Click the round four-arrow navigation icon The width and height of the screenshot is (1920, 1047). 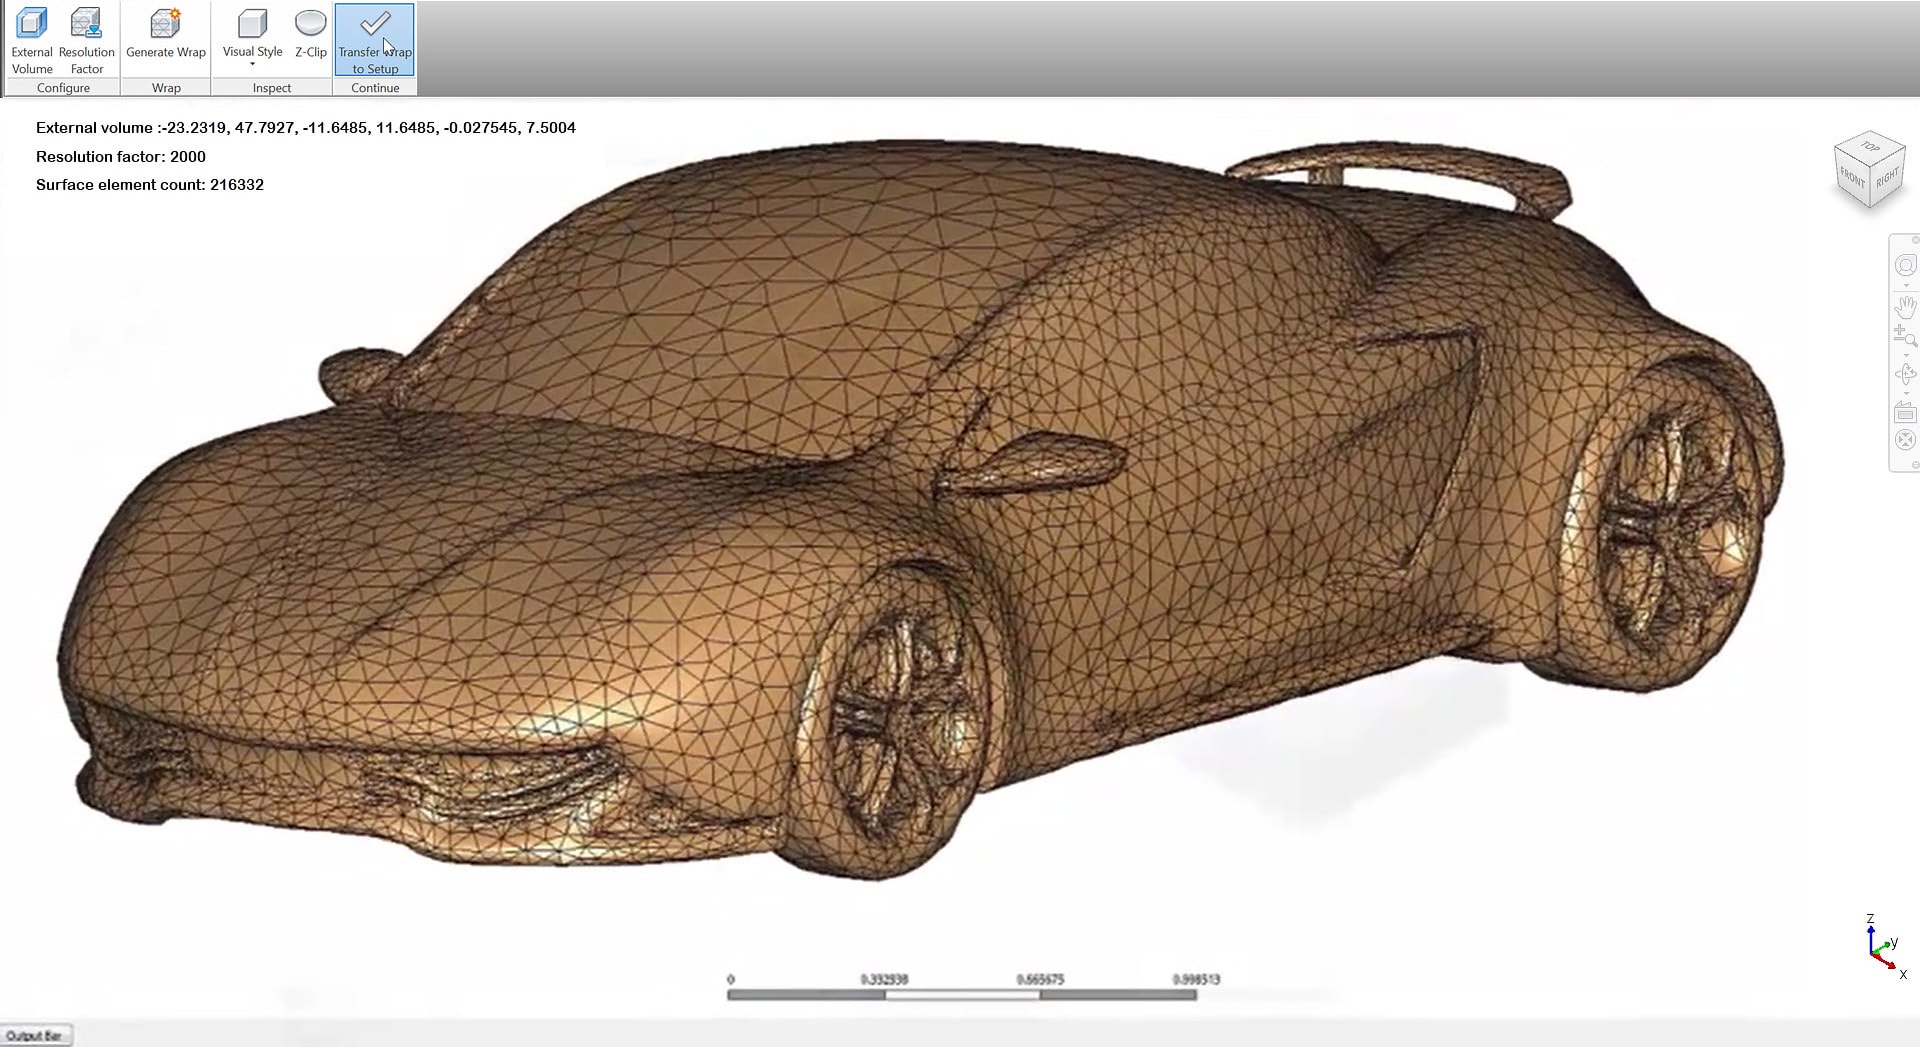click(x=1905, y=440)
